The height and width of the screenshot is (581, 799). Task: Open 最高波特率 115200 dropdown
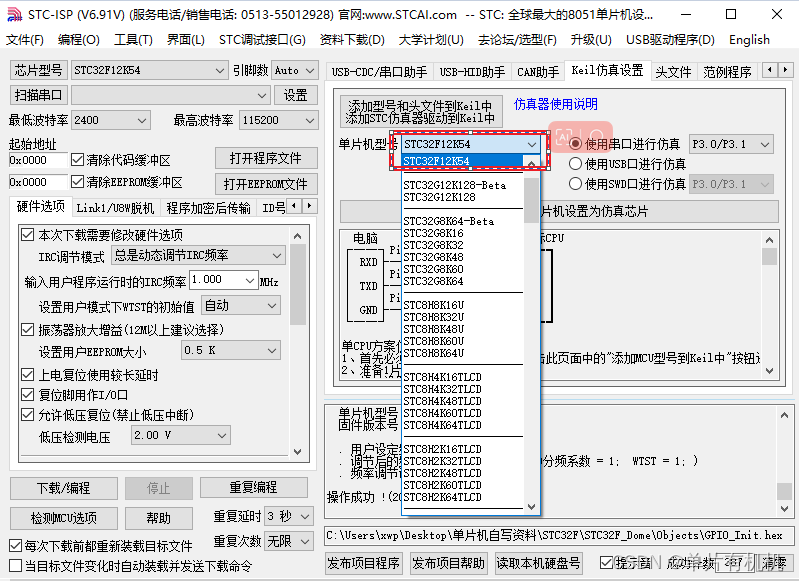point(279,120)
